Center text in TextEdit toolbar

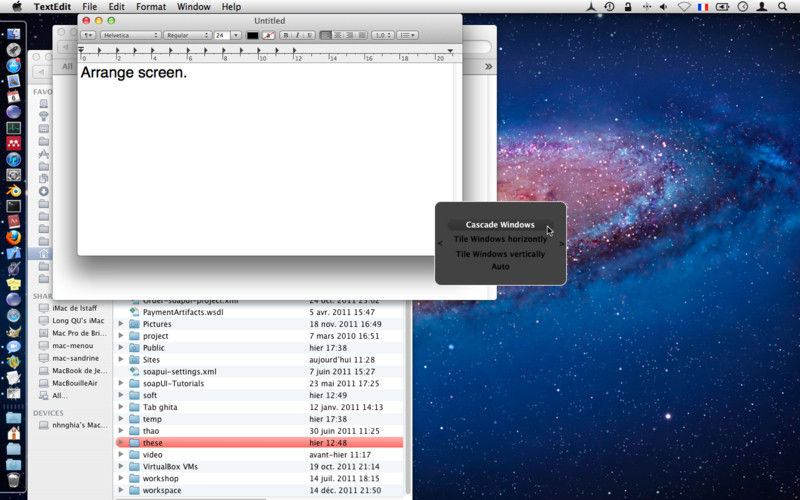pyautogui.click(x=337, y=35)
